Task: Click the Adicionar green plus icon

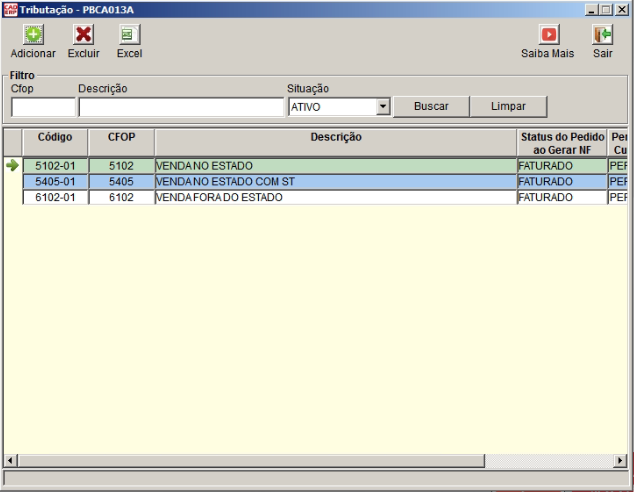Action: [33, 35]
